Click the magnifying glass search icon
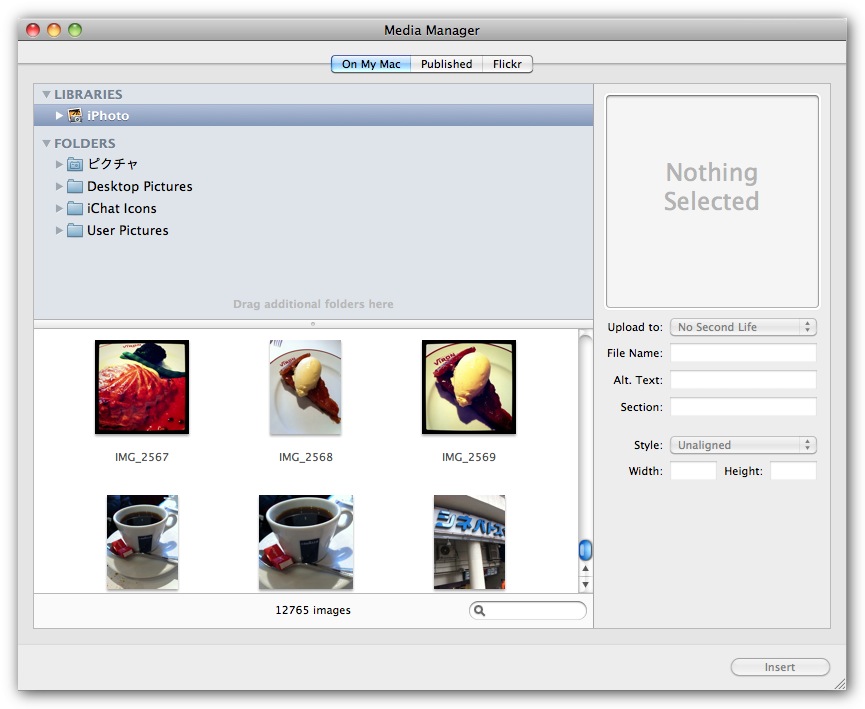The width and height of the screenshot is (865, 709). 480,611
